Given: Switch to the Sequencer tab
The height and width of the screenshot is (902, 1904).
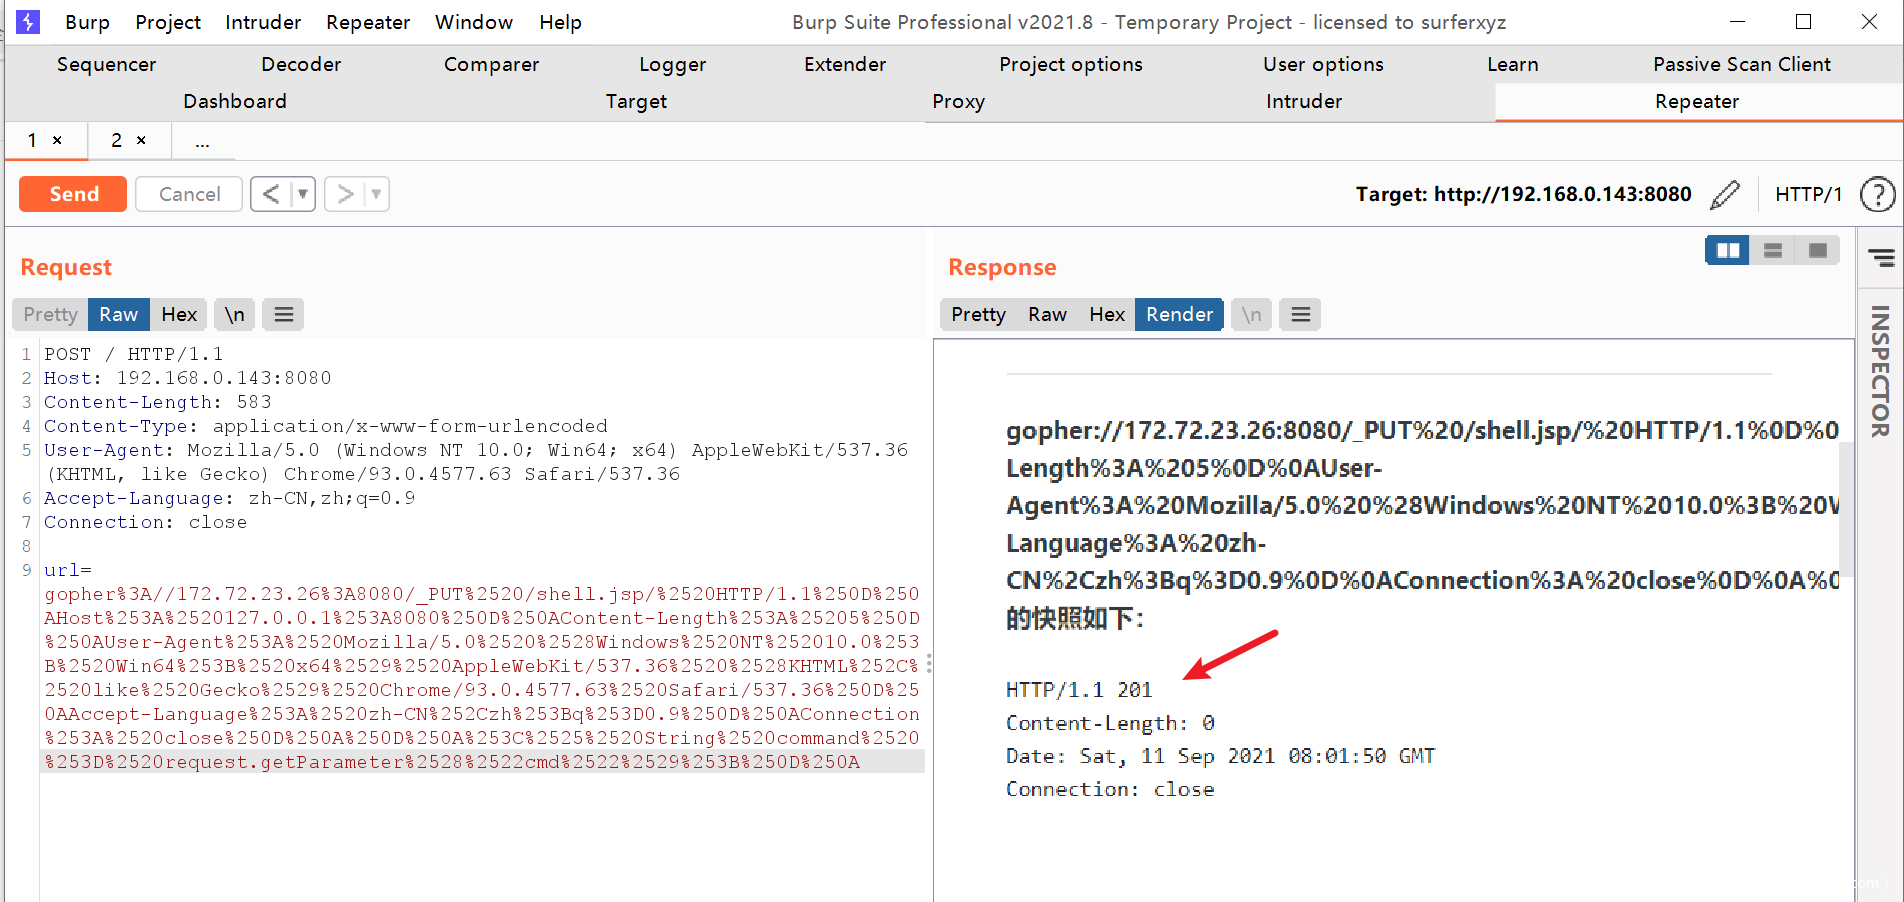Looking at the screenshot, I should 106,64.
